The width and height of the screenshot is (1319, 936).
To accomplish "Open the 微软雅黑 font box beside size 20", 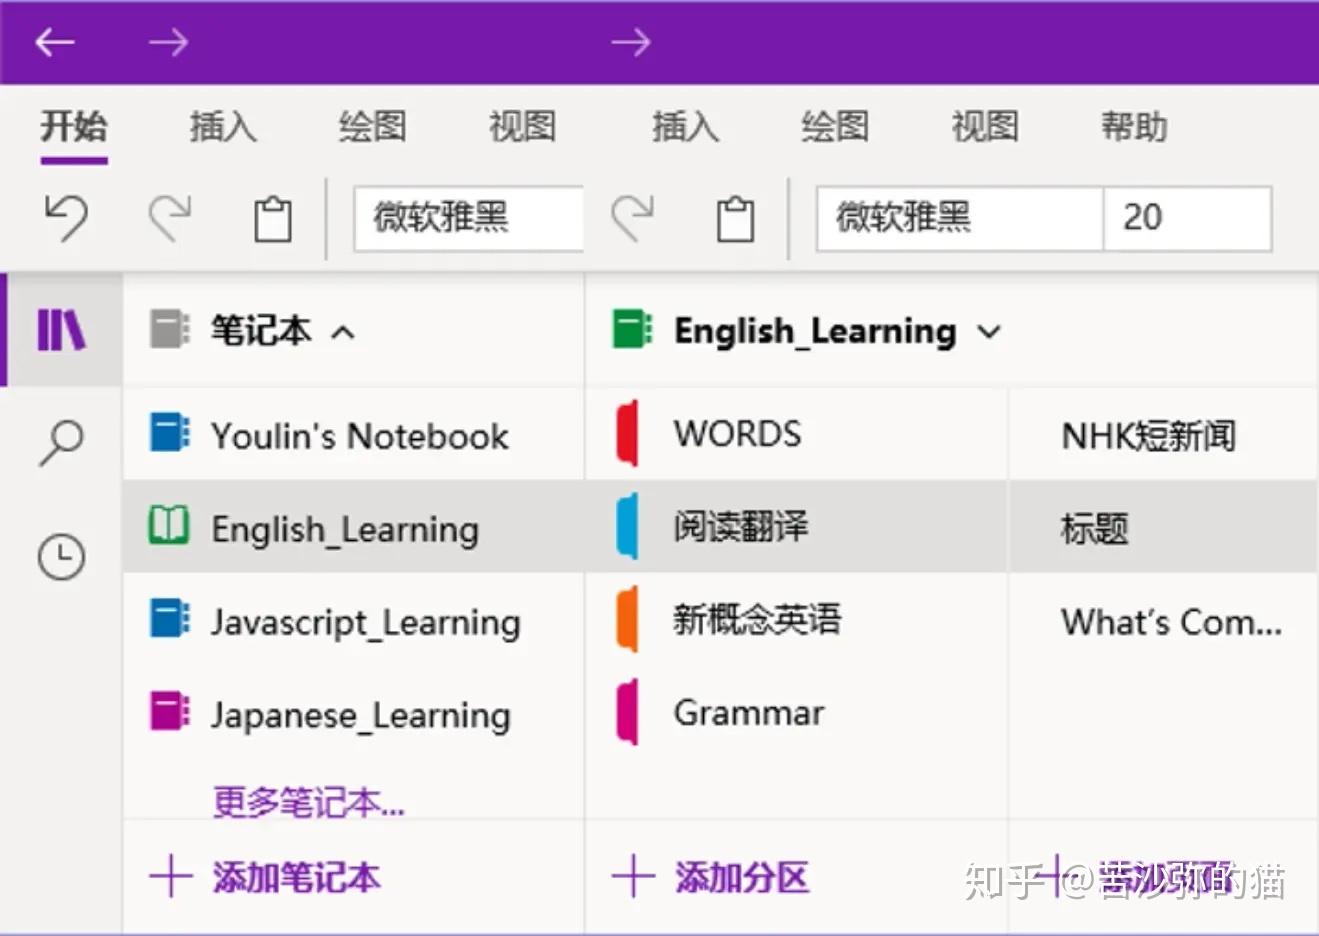I will click(960, 218).
